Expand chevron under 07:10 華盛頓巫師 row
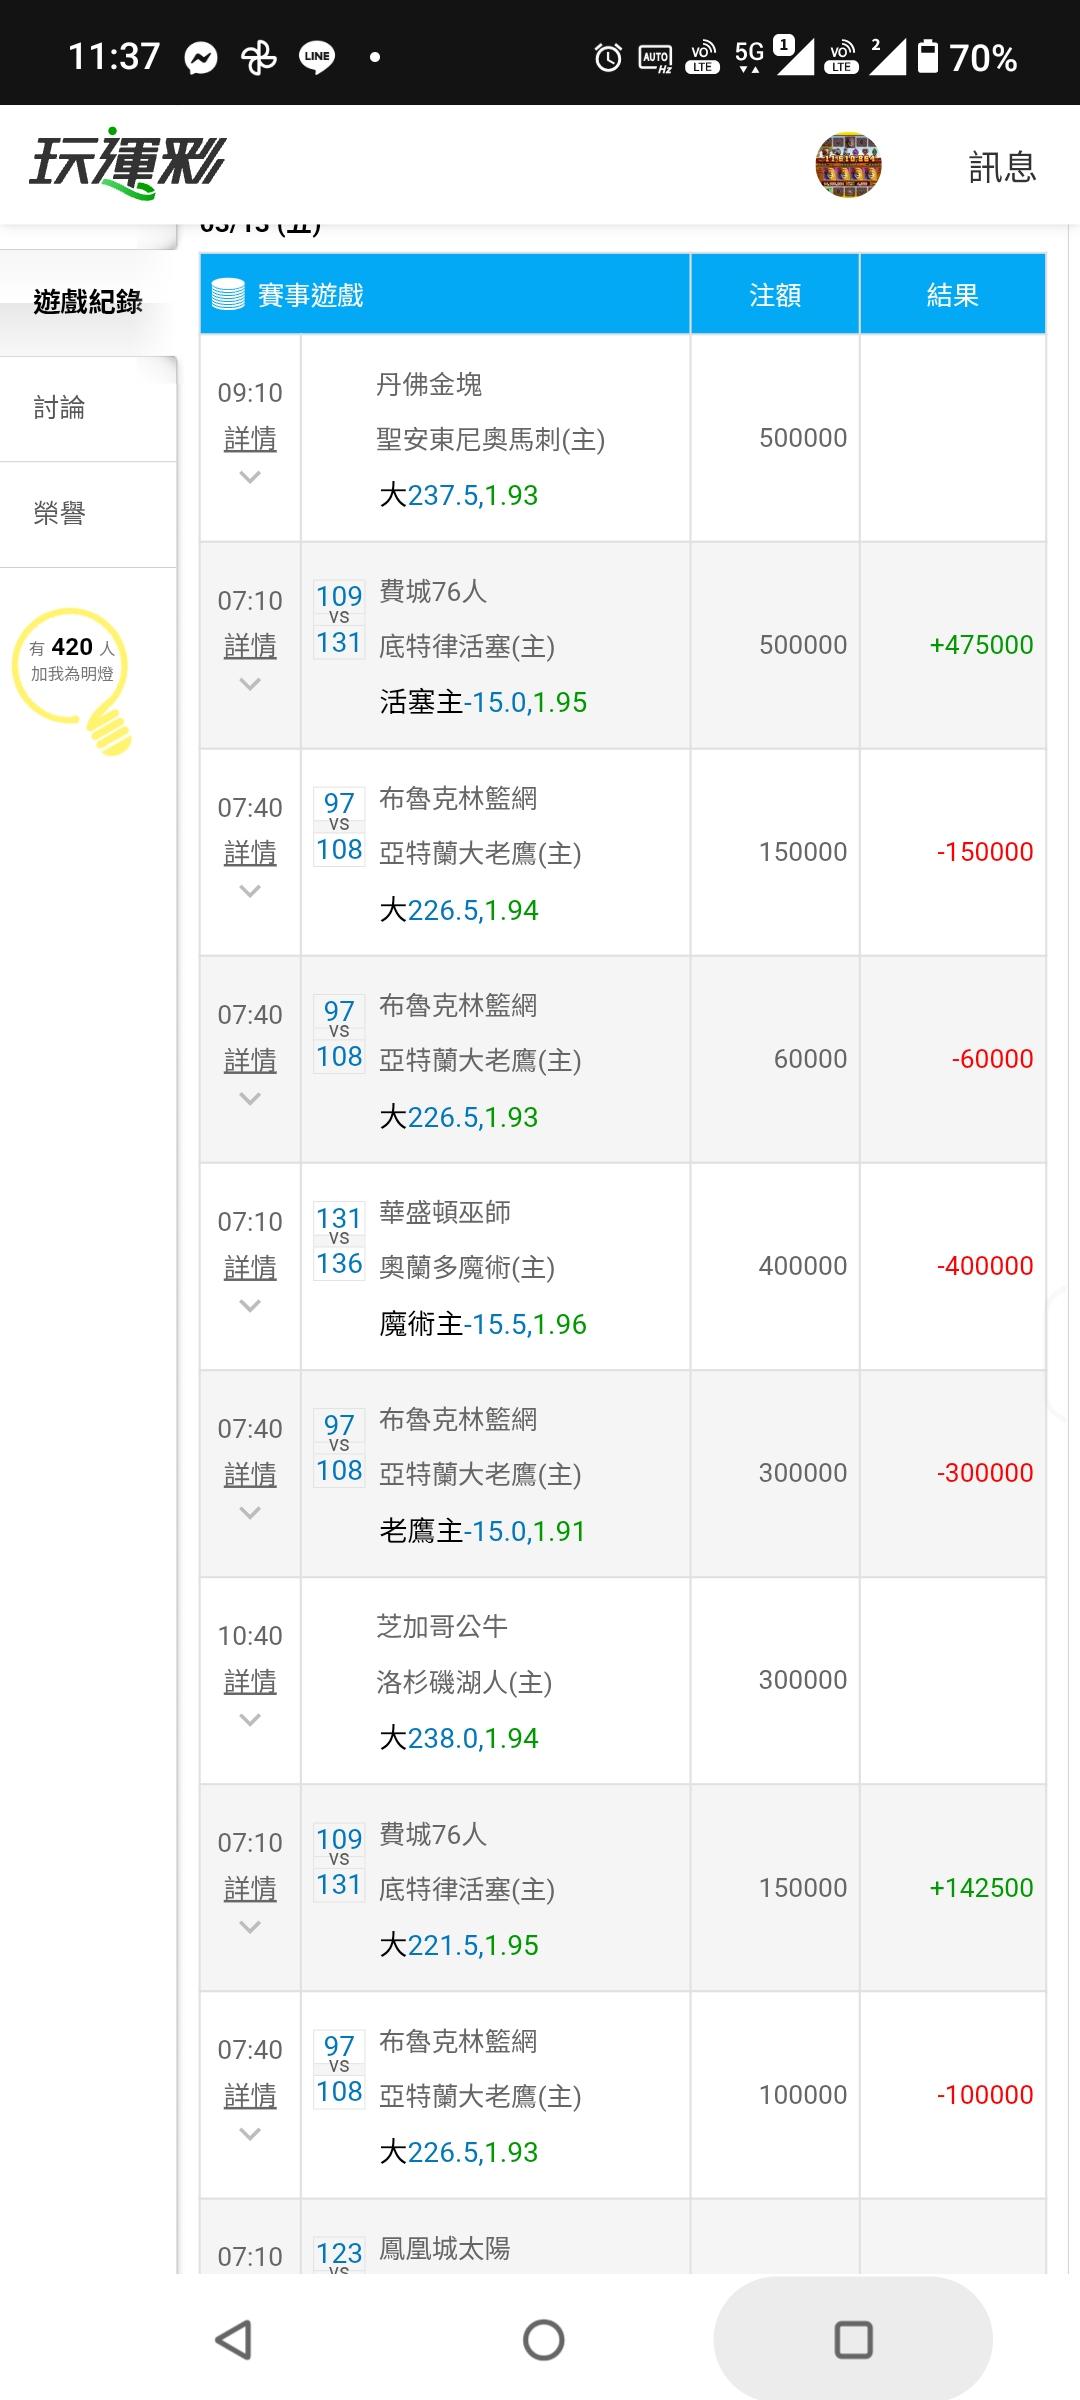Screen dimensions: 1080x2400 [250, 1305]
